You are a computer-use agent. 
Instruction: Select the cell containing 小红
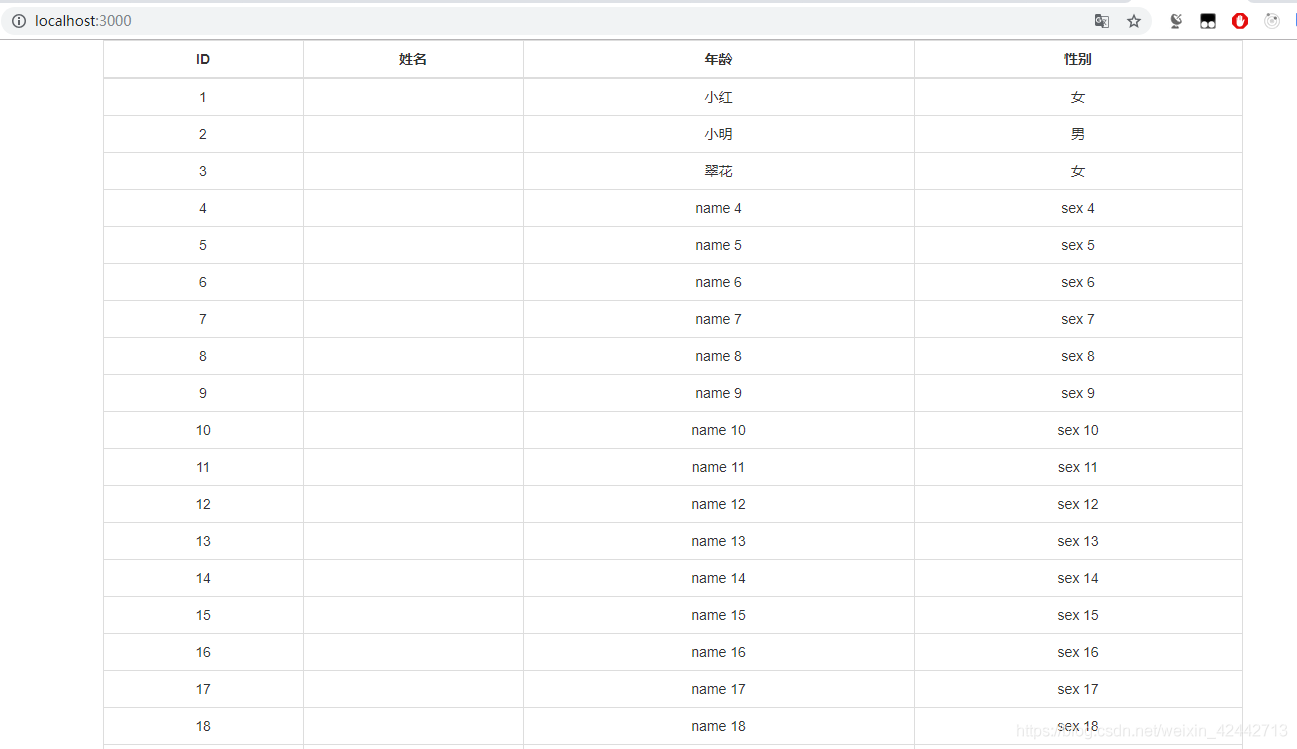(718, 97)
